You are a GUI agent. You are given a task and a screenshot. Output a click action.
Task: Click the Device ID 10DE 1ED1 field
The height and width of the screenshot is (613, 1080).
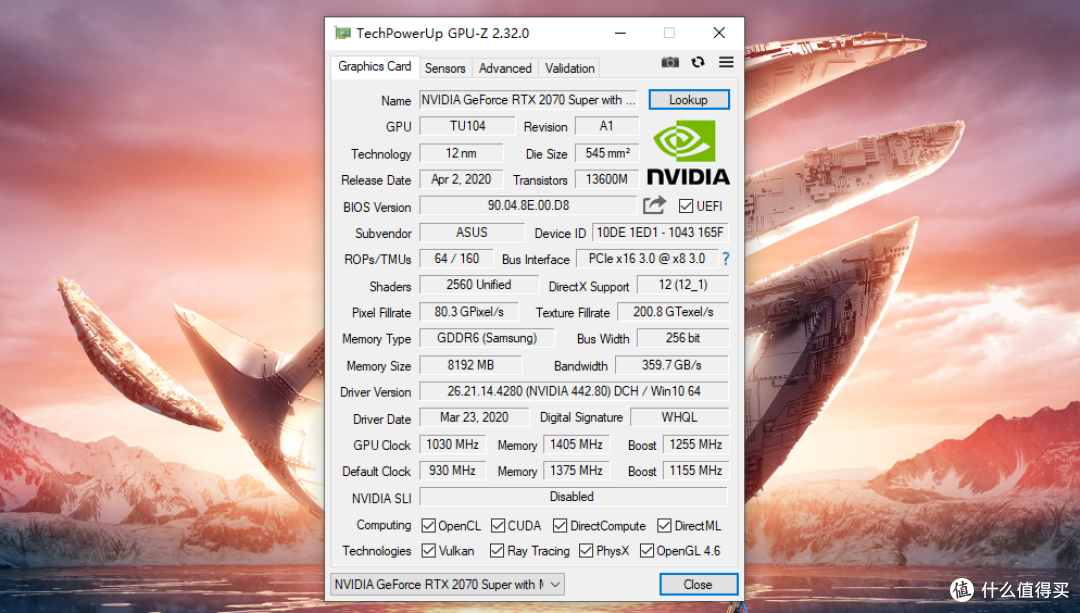coord(660,232)
